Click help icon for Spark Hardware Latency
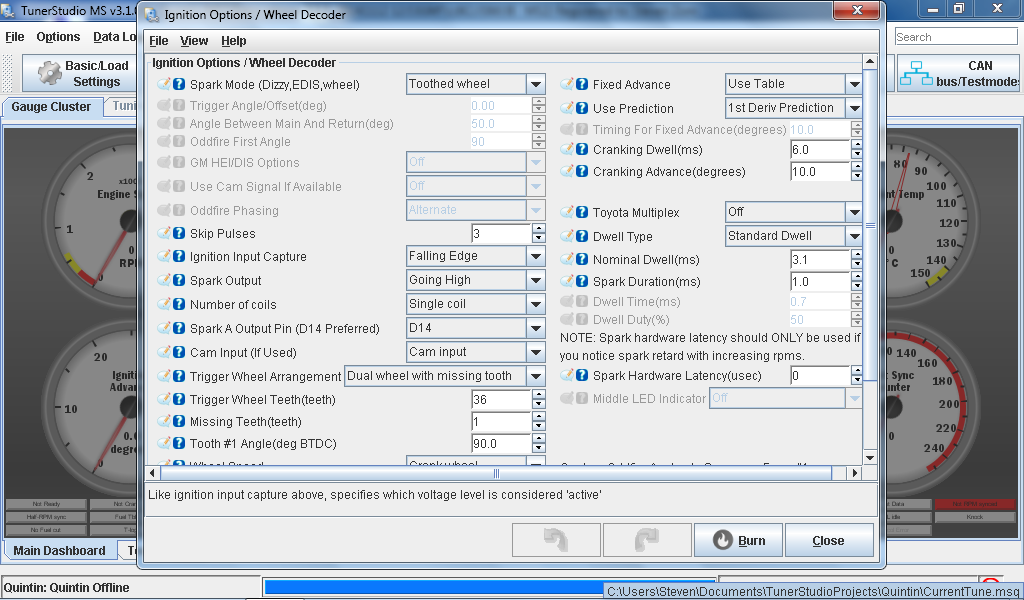 [582, 375]
